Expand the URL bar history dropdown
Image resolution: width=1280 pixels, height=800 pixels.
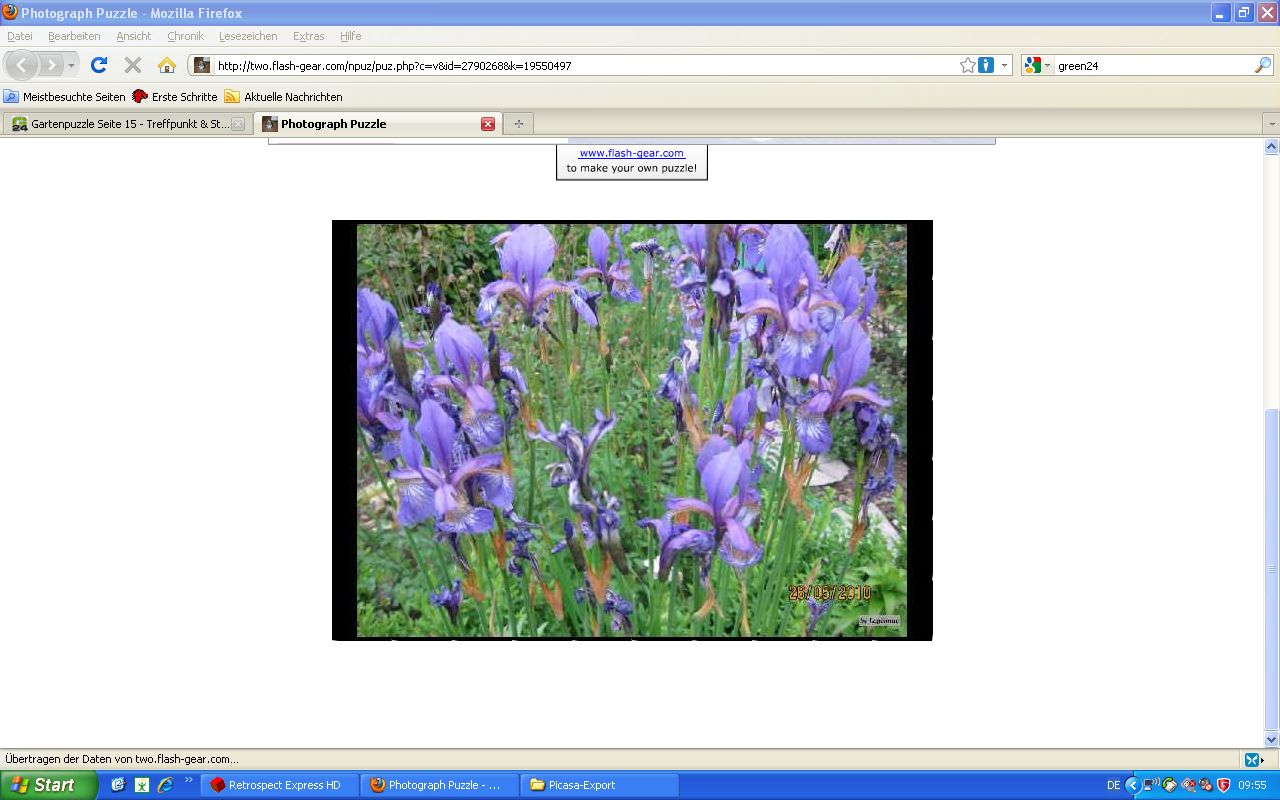1005,65
